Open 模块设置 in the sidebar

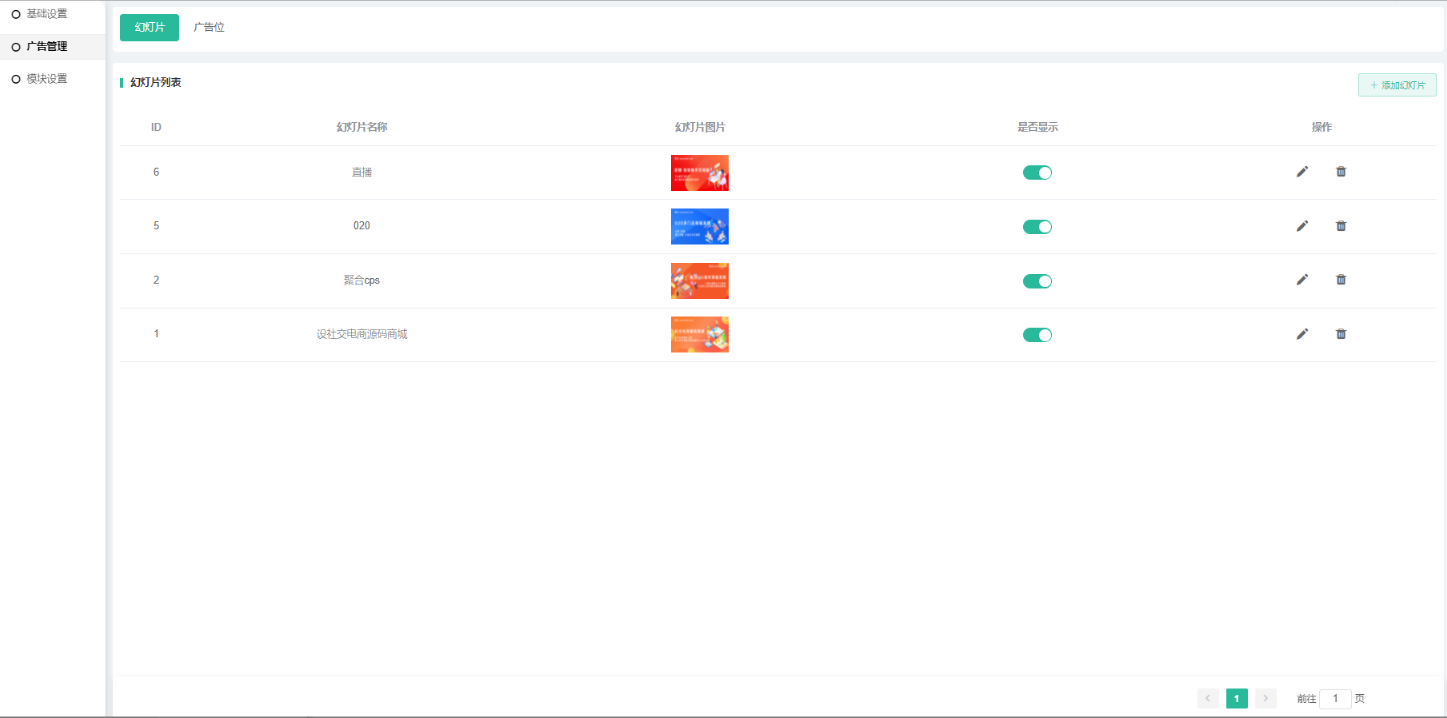tap(47, 79)
